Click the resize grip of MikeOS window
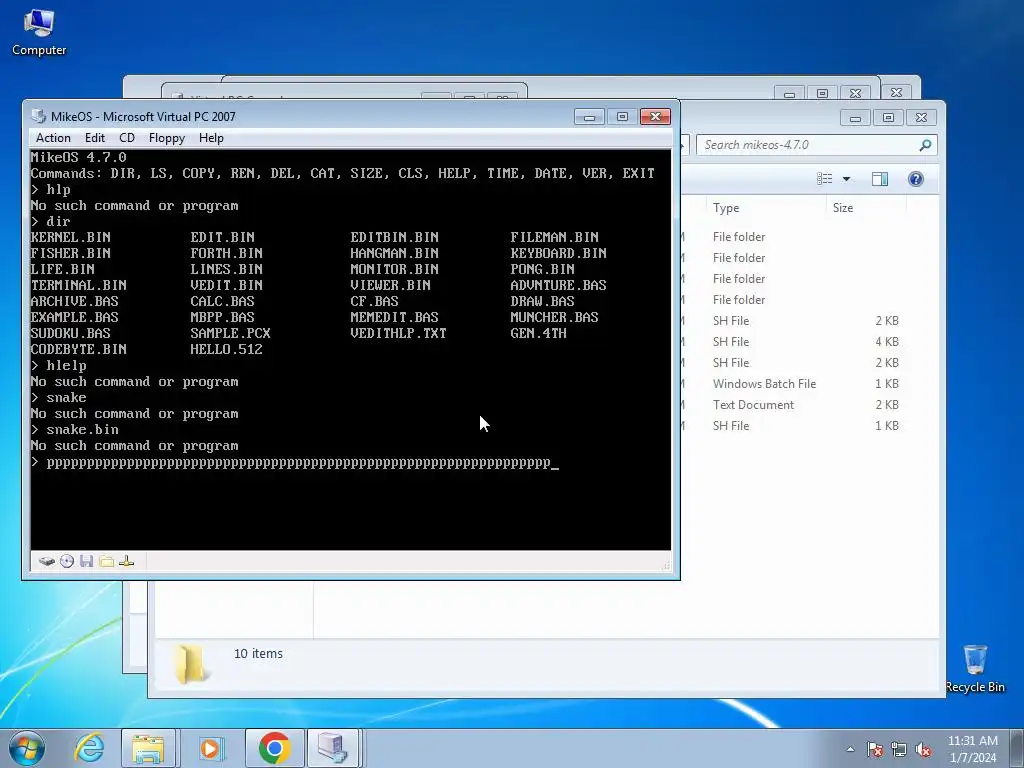Viewport: 1024px width, 768px height. point(666,566)
